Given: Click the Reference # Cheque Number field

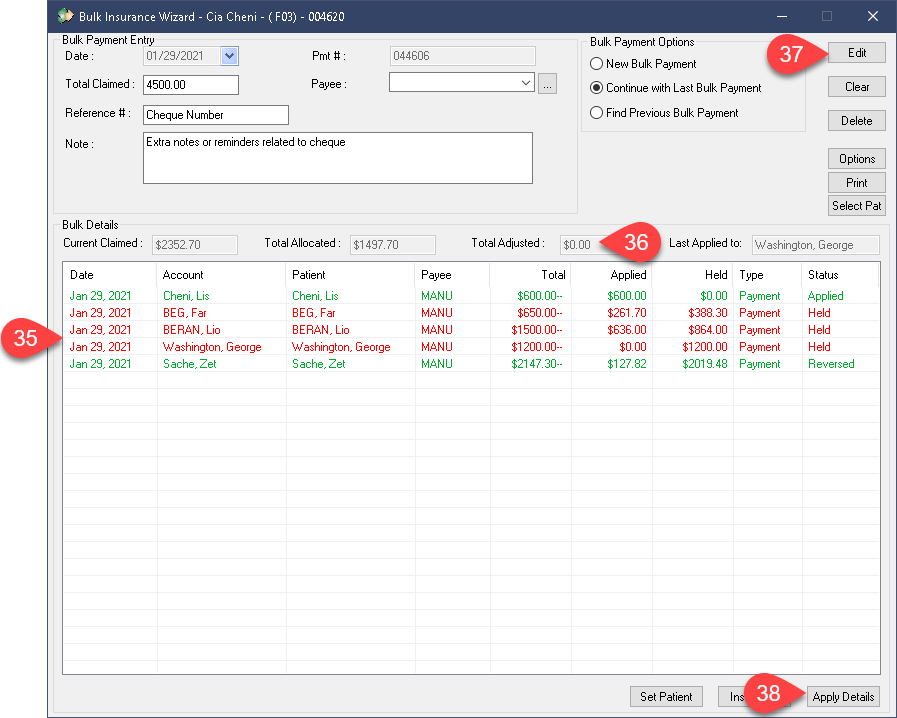Looking at the screenshot, I should 216,114.
